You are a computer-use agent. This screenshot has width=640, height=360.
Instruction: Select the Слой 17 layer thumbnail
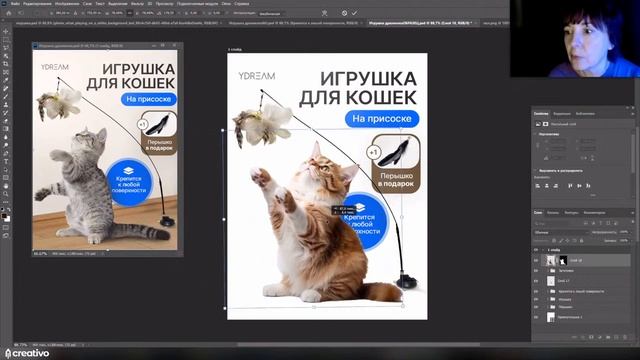(551, 281)
